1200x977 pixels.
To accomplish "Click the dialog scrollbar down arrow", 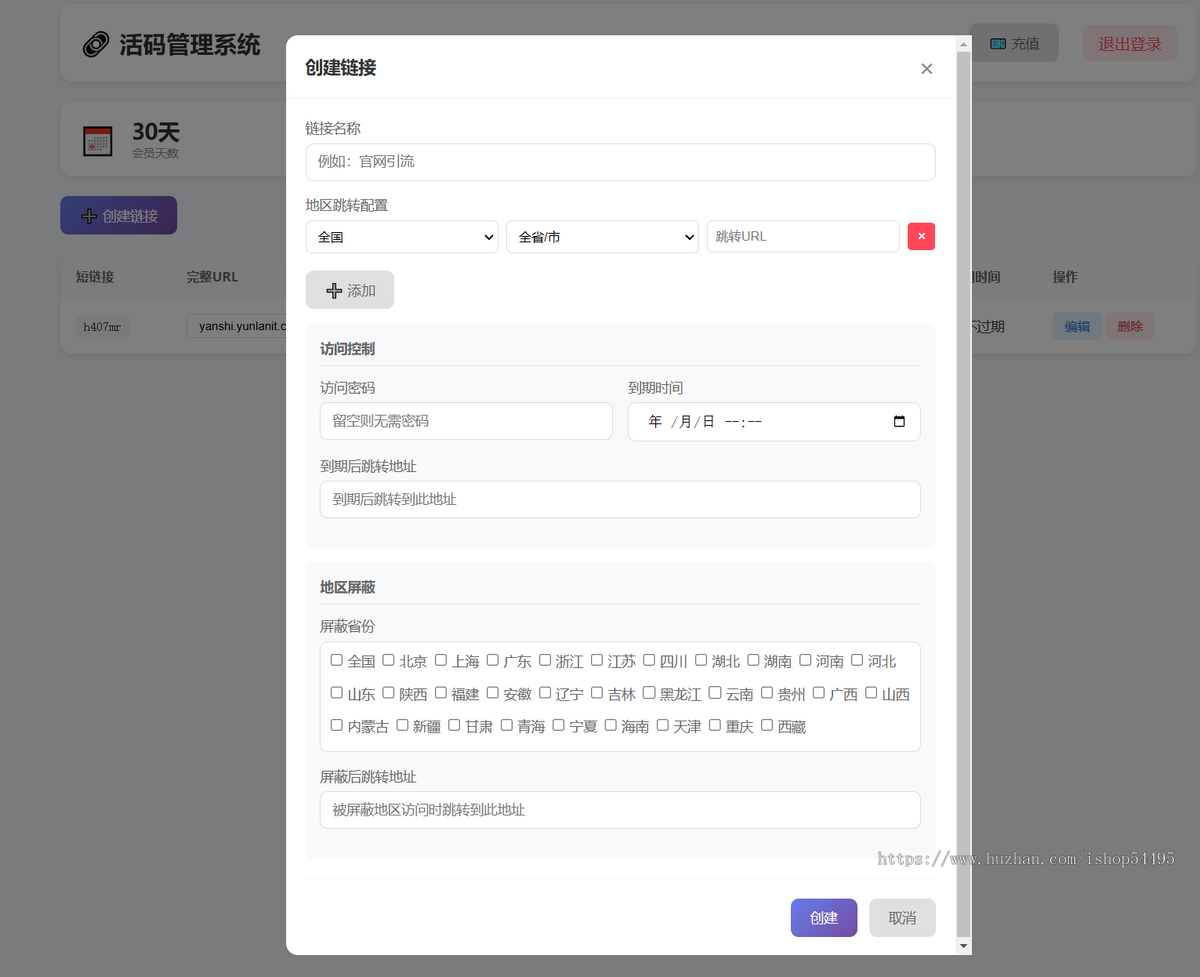I will click(x=964, y=946).
